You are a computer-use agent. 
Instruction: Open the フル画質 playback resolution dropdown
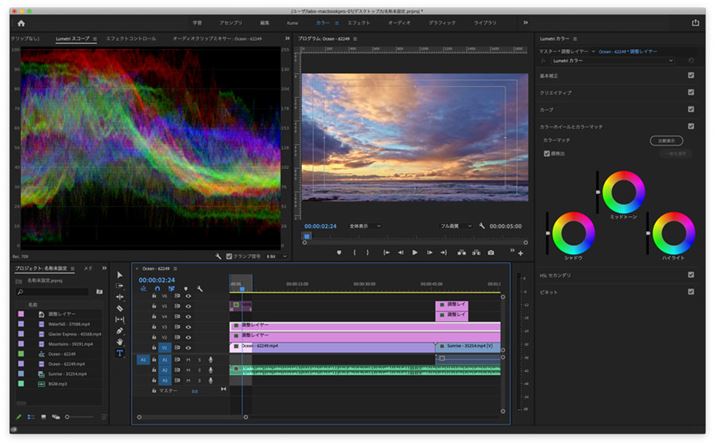[x=458, y=226]
